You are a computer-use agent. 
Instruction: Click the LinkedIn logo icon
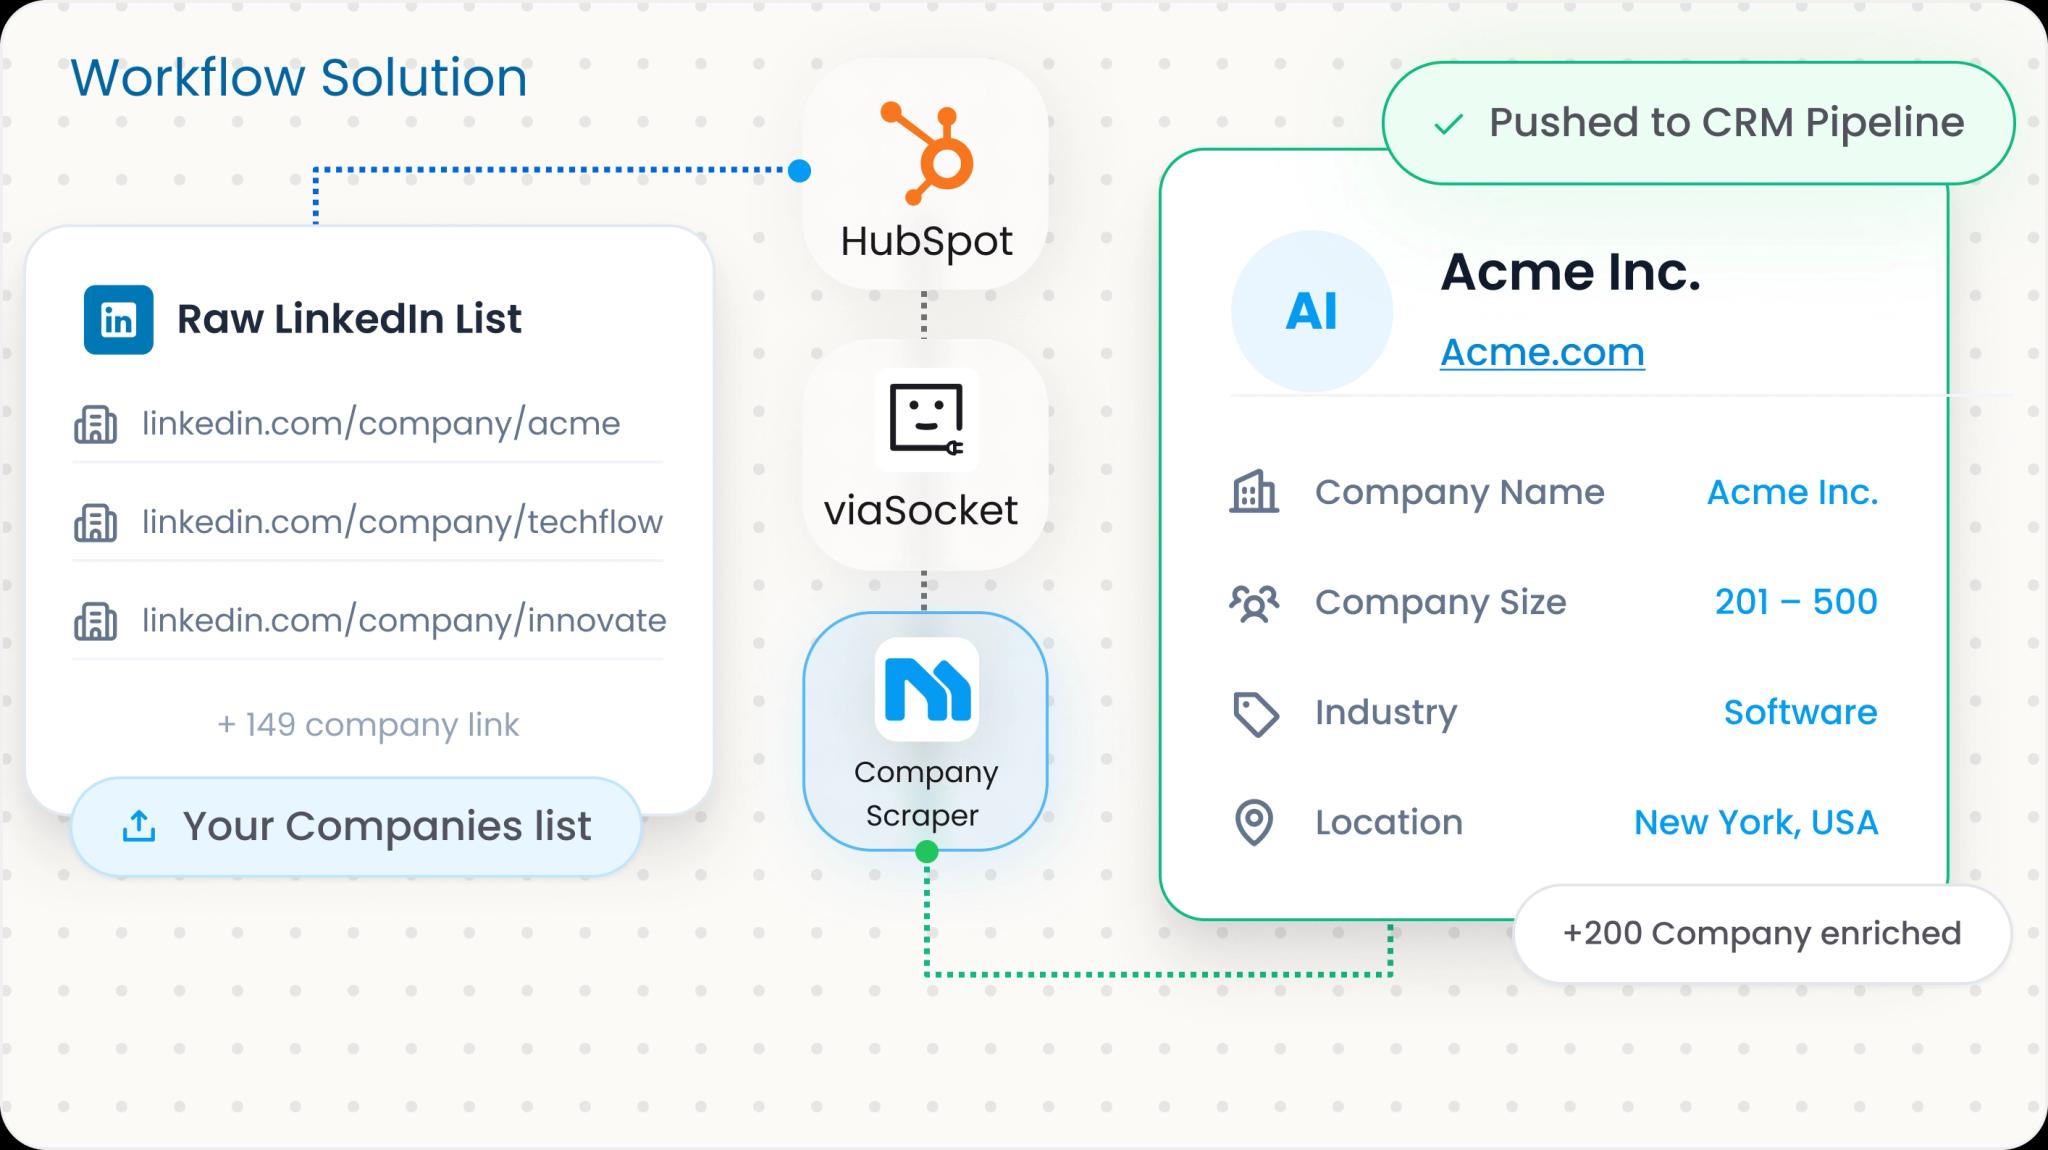(x=118, y=320)
